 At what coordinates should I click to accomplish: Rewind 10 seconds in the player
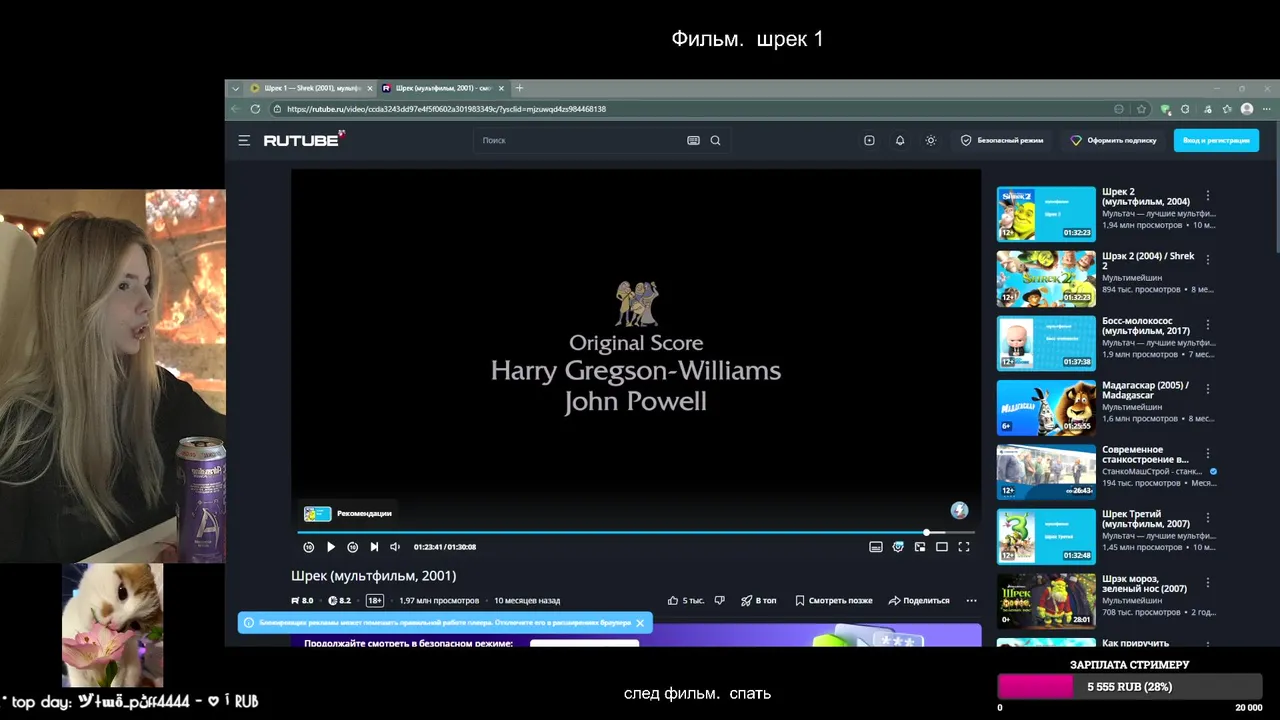point(308,547)
